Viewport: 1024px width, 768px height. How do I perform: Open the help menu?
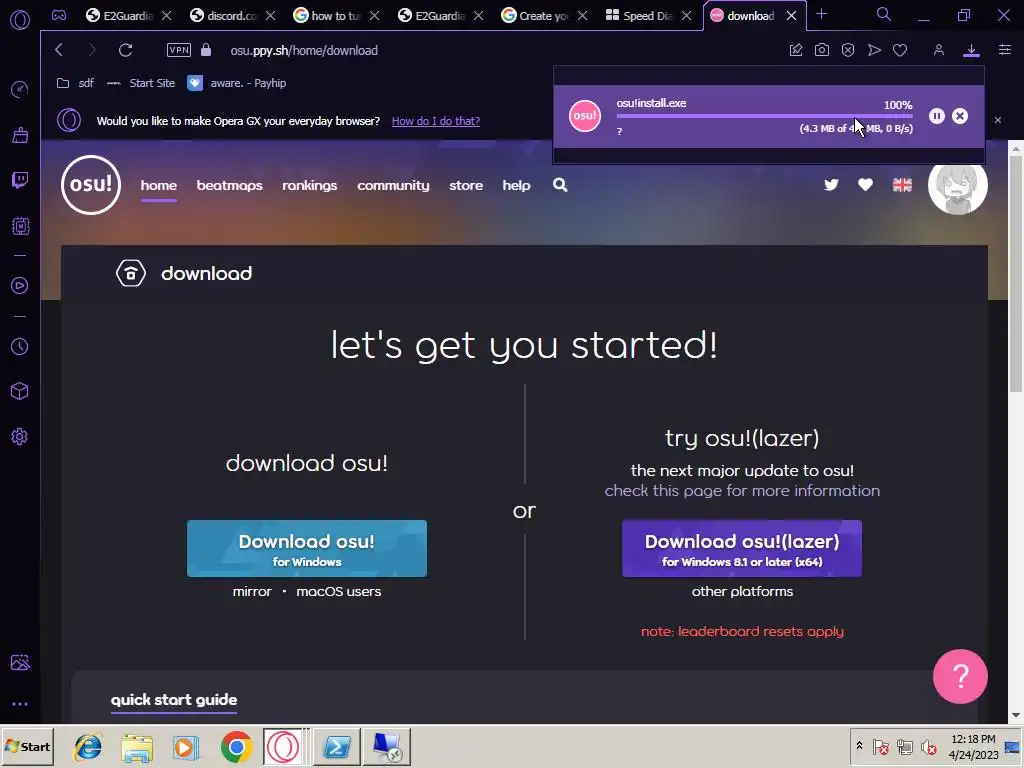(516, 185)
